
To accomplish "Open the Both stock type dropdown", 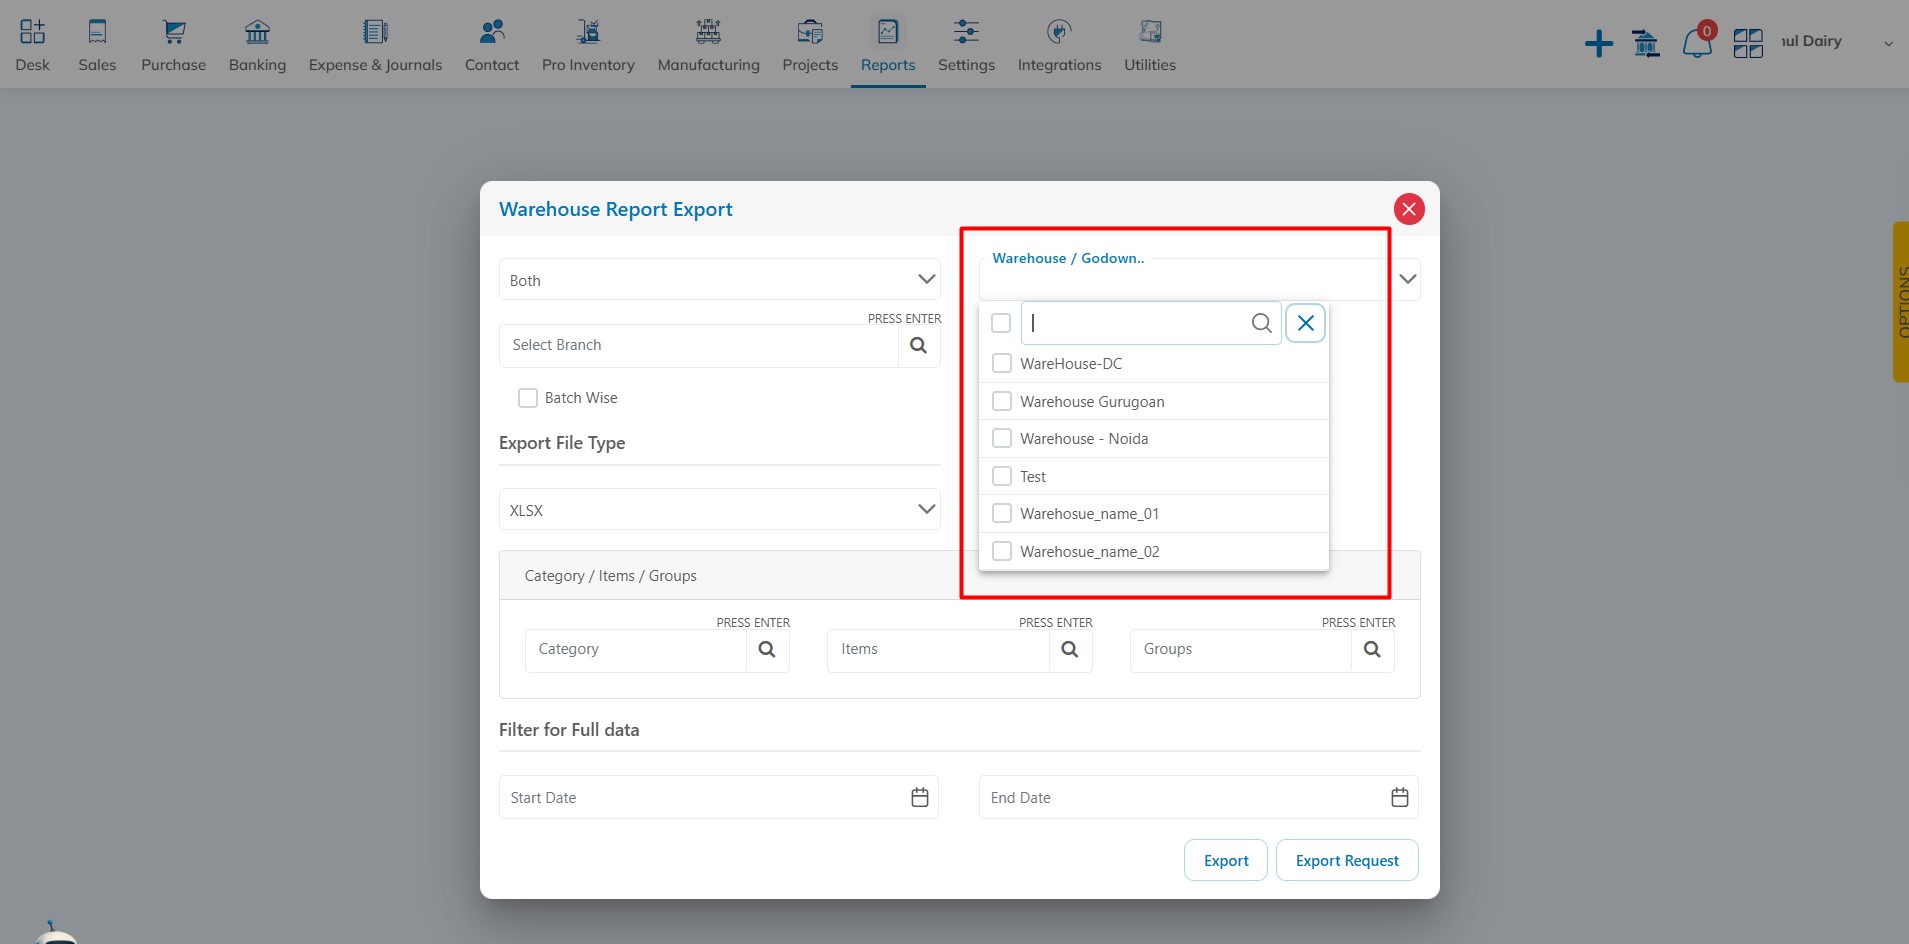I will point(720,280).
